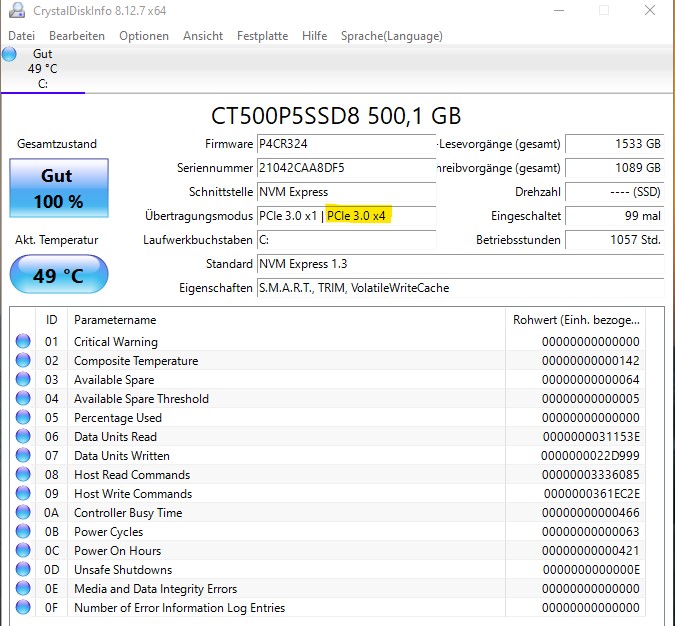Image resolution: width=675 pixels, height=626 pixels.
Task: Select the Critical Warning parameter name
Action: pos(116,342)
